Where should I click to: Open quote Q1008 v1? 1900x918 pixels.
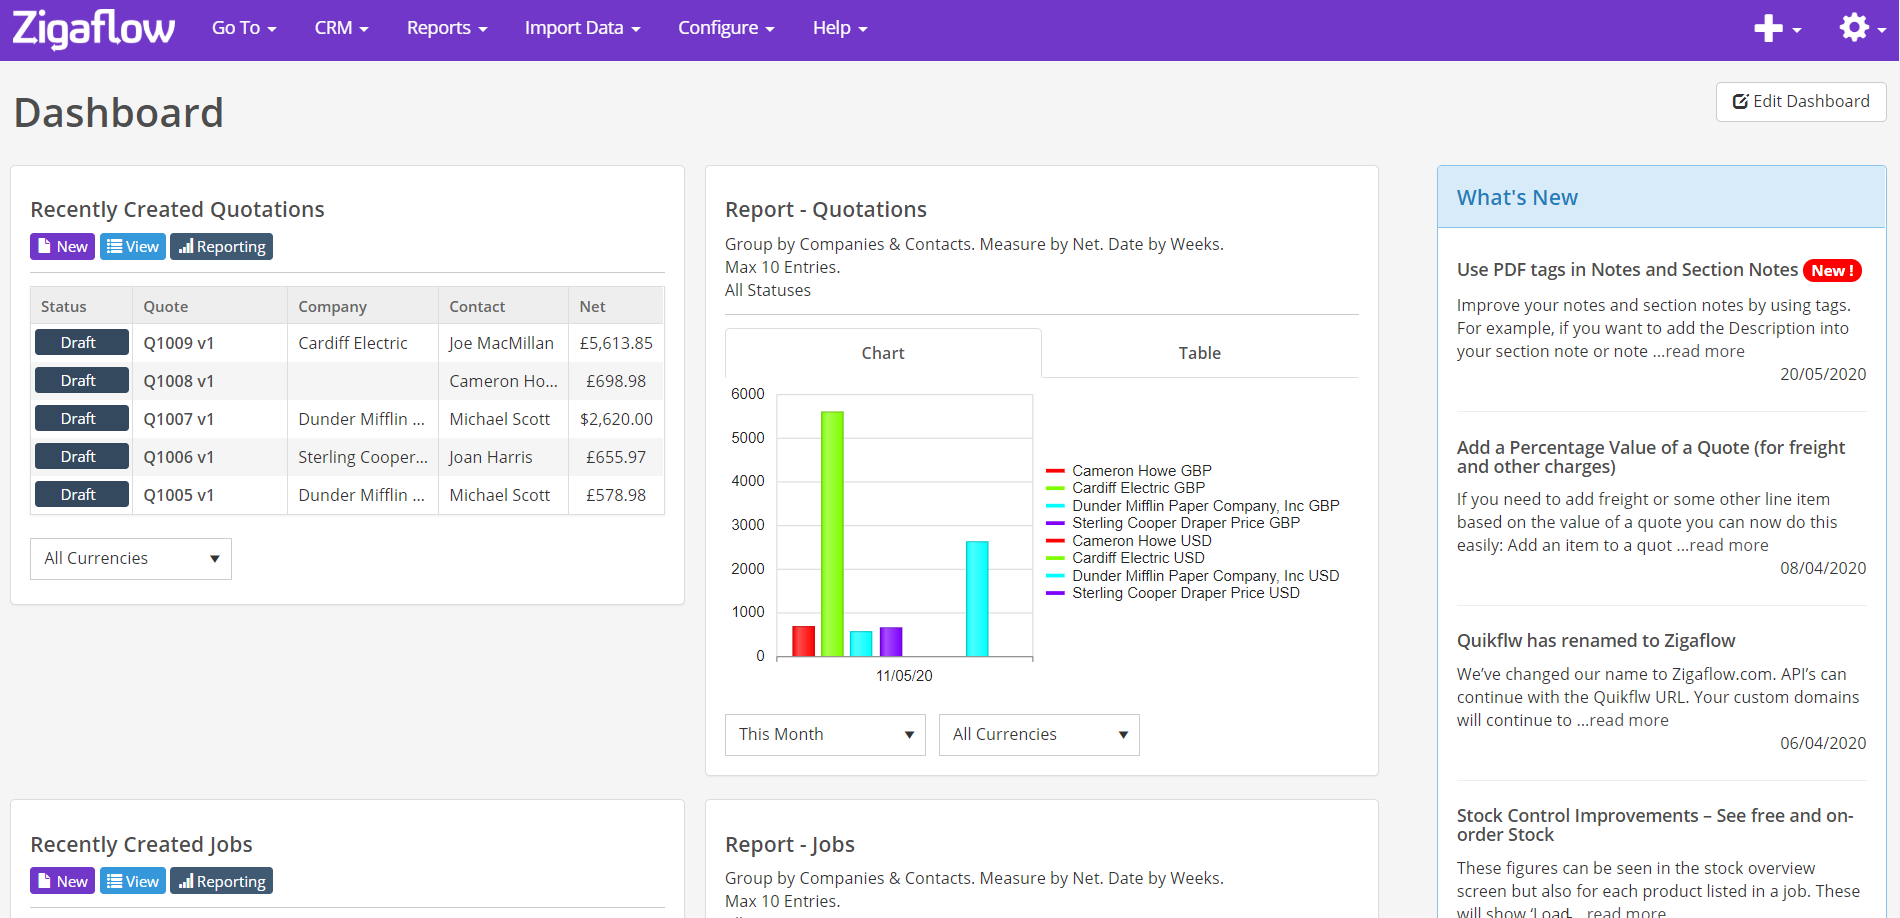tap(179, 381)
